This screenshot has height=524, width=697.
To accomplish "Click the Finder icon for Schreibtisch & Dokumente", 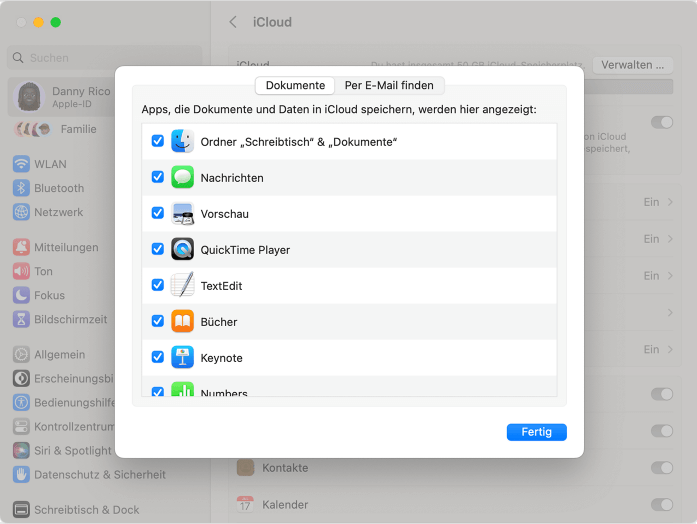I will tap(182, 141).
